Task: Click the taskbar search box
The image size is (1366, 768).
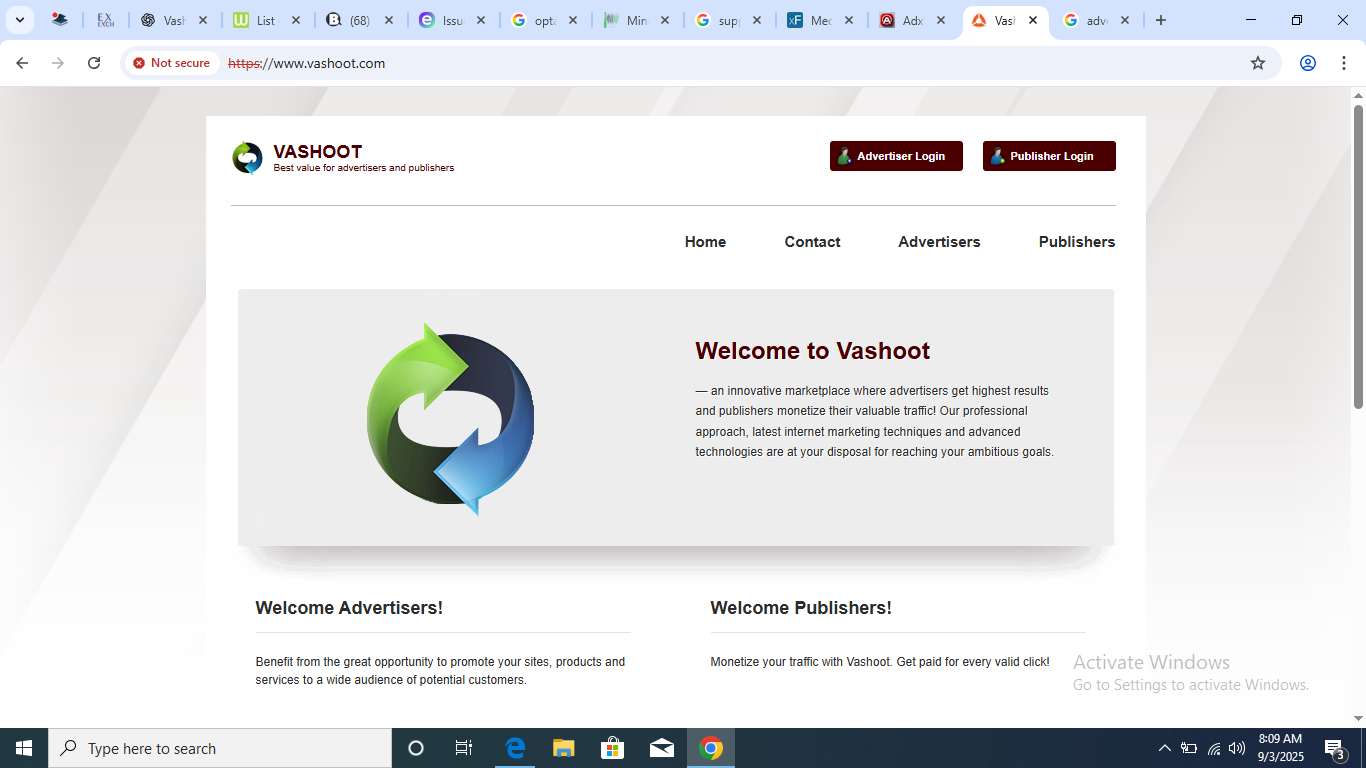Action: click(220, 748)
